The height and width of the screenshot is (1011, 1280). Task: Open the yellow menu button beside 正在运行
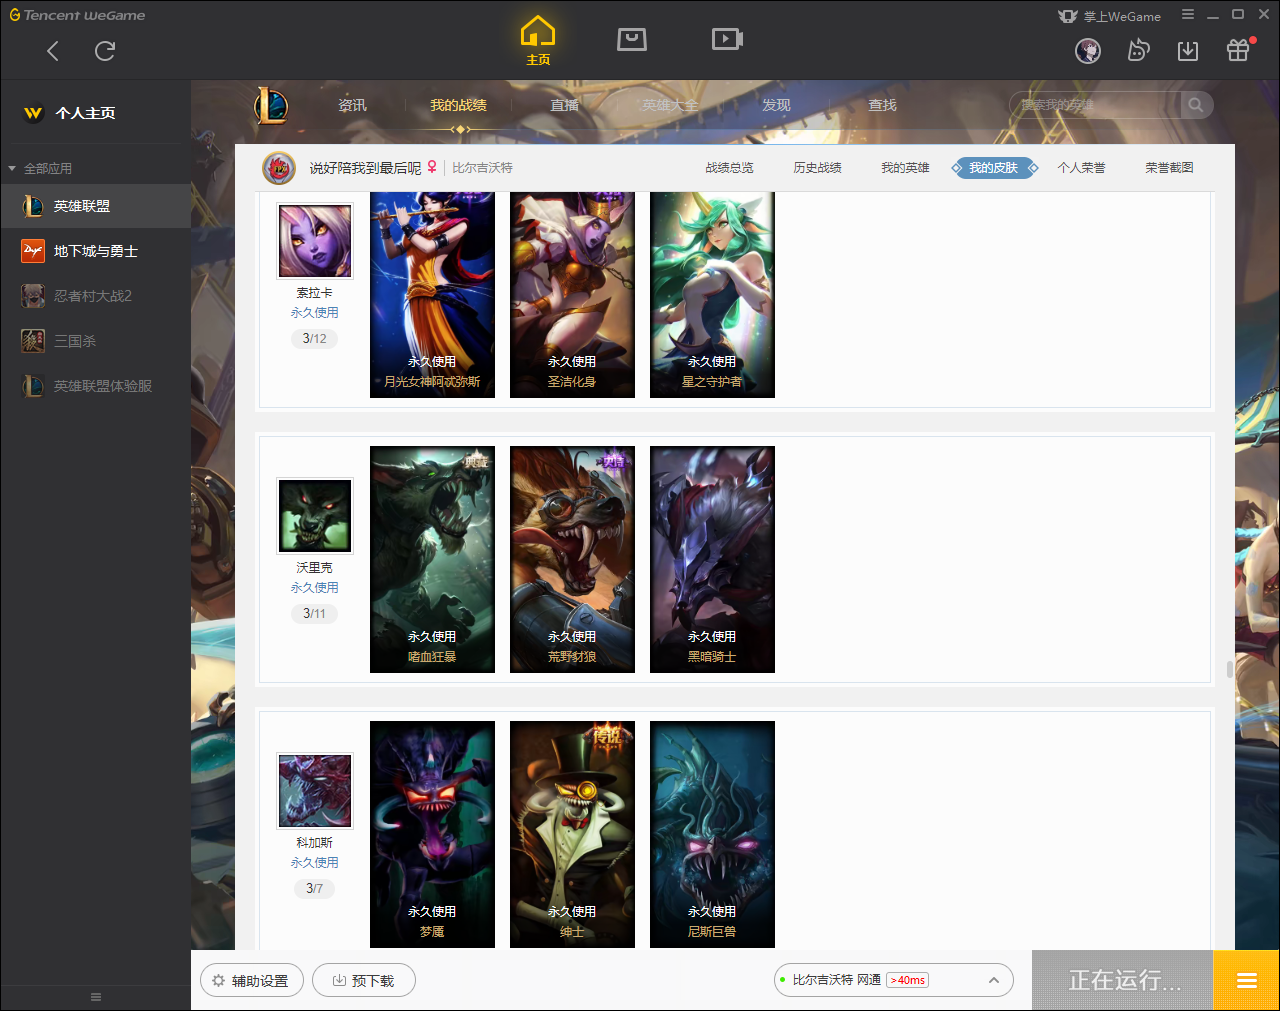pyautogui.click(x=1246, y=980)
